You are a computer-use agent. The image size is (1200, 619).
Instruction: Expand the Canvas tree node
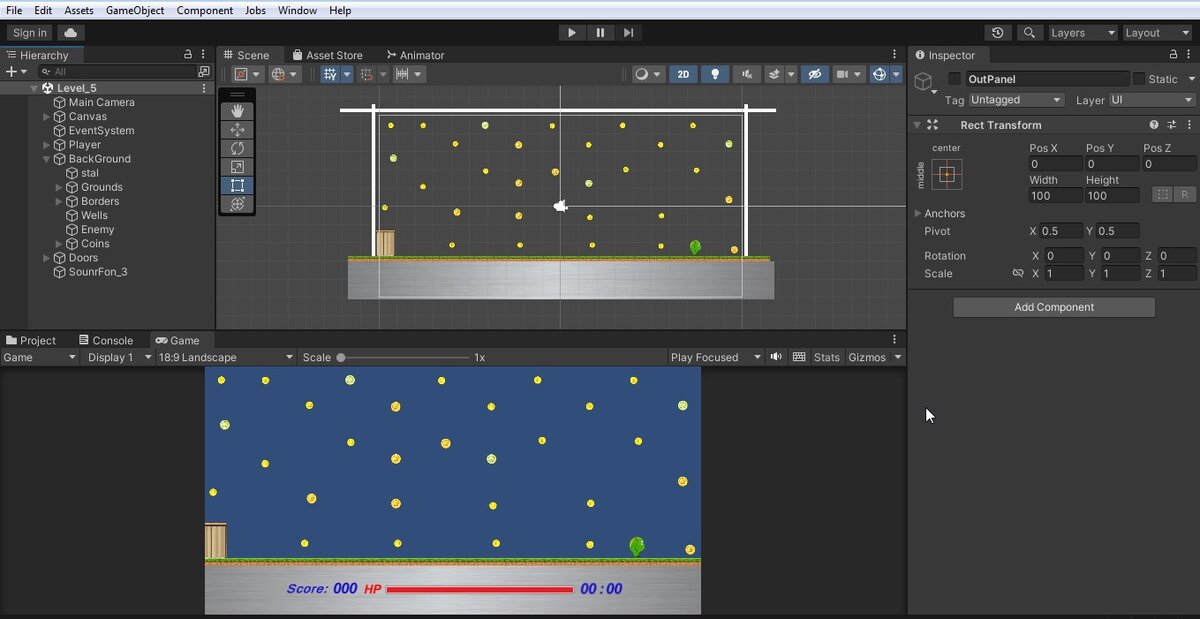46,117
